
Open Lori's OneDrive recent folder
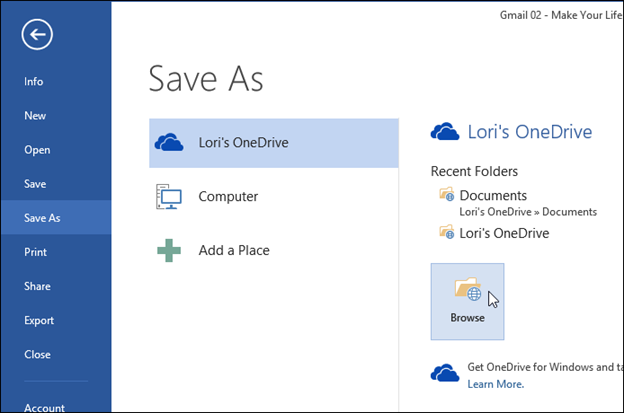pos(504,233)
